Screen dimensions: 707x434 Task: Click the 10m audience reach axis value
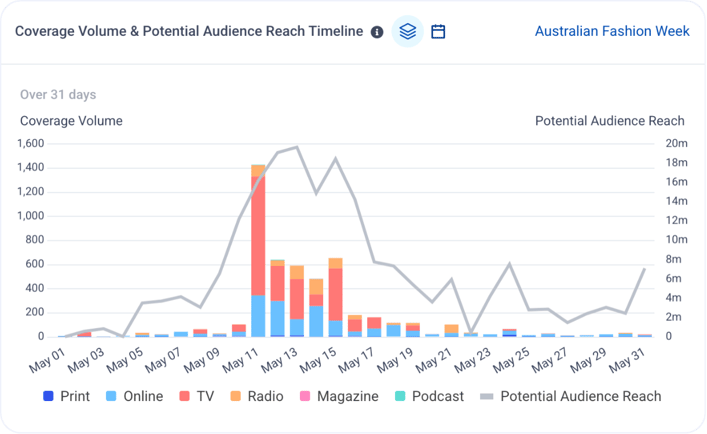tap(676, 239)
